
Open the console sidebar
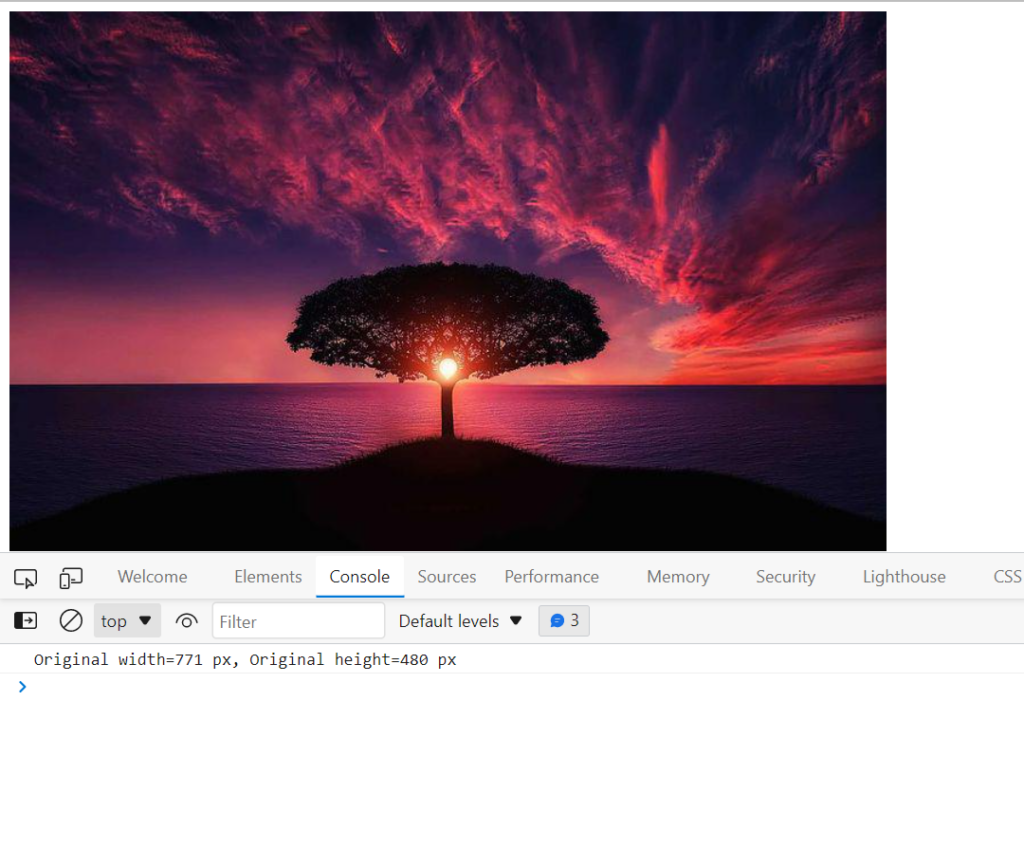[x=24, y=620]
